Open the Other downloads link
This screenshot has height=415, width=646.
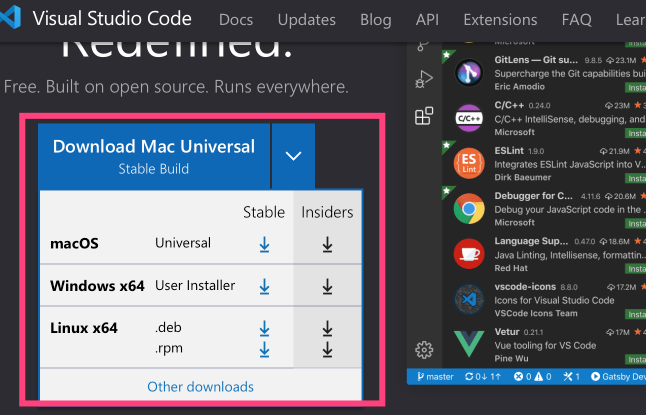201,387
